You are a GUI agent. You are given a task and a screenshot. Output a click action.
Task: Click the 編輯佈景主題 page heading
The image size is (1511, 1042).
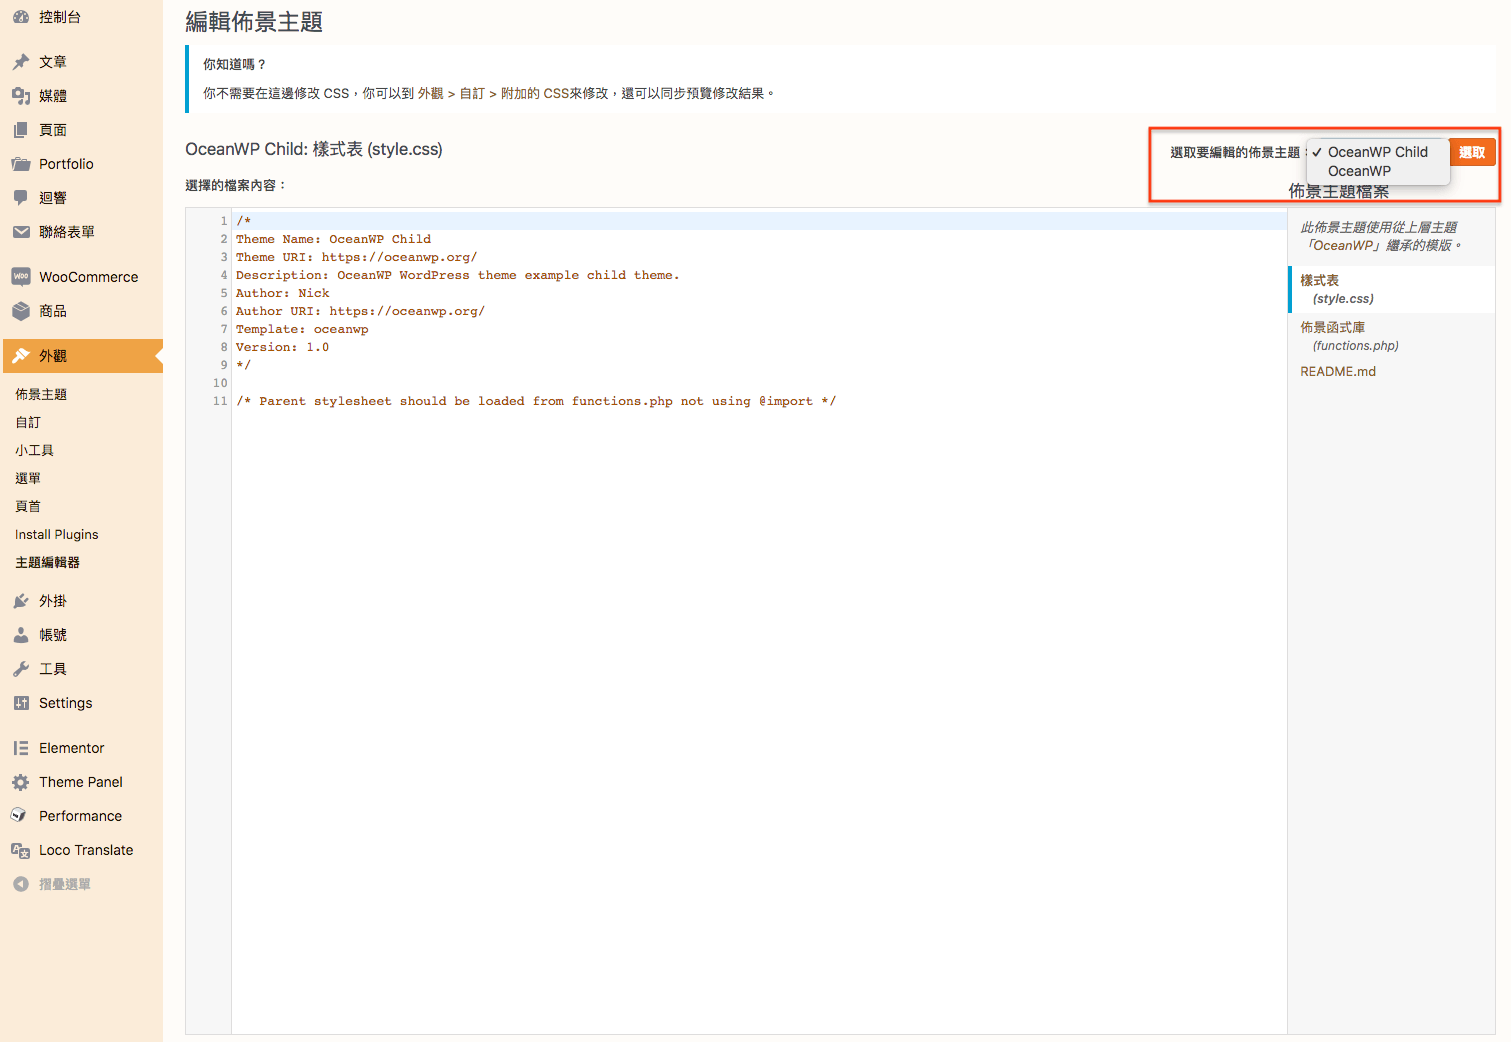click(x=254, y=22)
